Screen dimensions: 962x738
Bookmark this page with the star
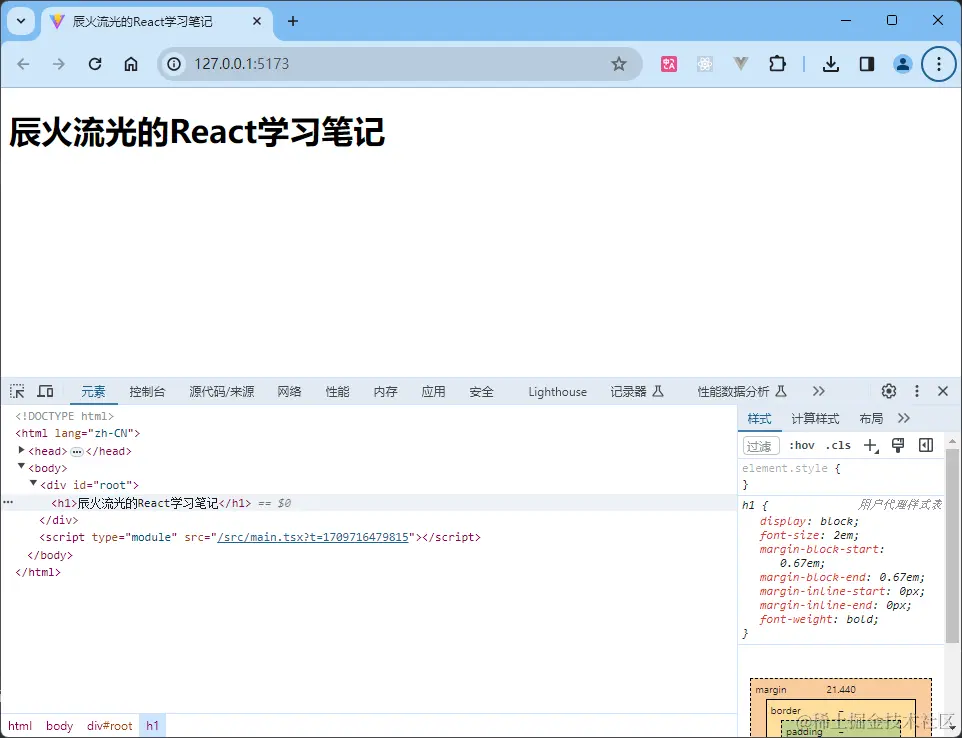point(619,64)
